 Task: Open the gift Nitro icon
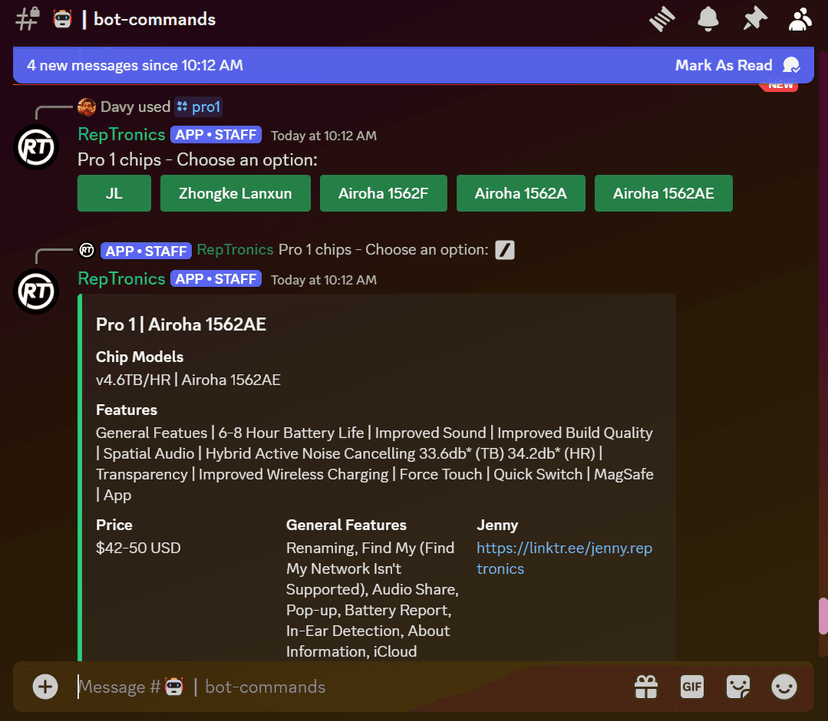point(646,687)
